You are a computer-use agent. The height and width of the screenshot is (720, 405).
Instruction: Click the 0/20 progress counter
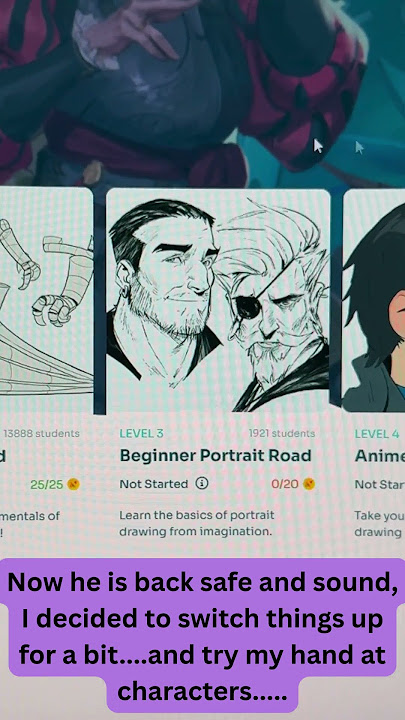(x=285, y=484)
